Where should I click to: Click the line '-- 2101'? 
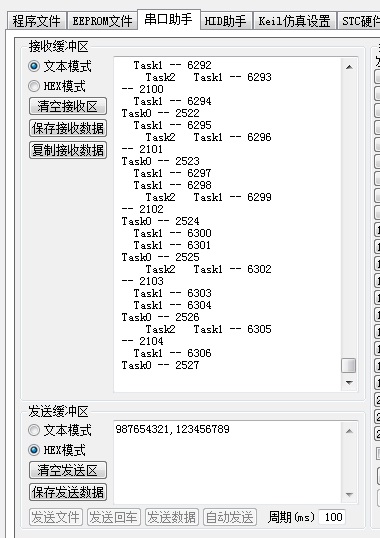point(142,149)
